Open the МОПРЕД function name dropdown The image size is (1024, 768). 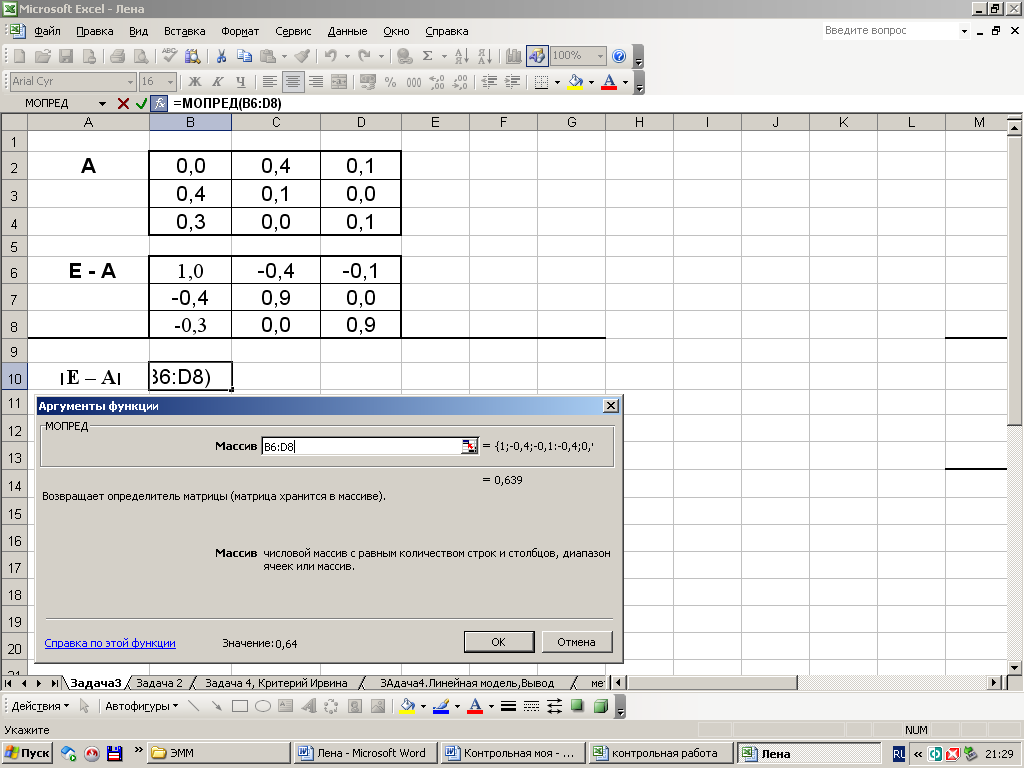[x=102, y=103]
